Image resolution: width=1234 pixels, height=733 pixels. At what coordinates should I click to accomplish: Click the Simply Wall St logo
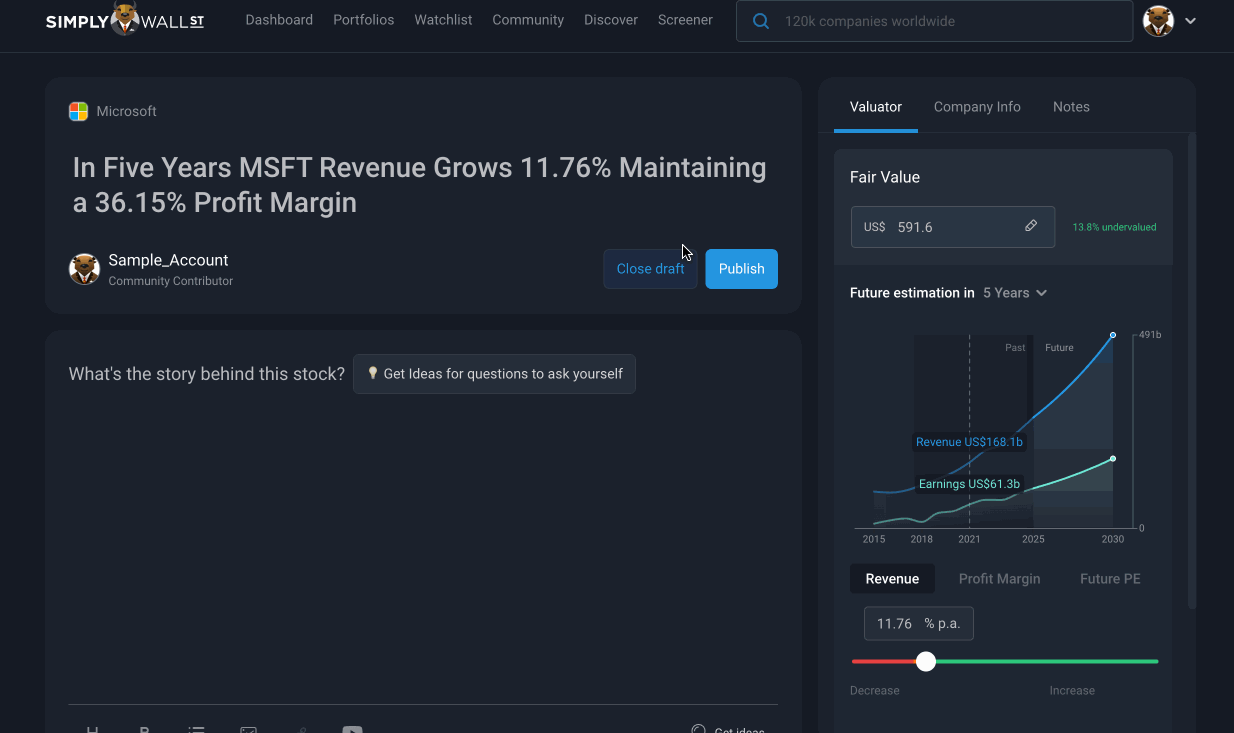click(125, 20)
